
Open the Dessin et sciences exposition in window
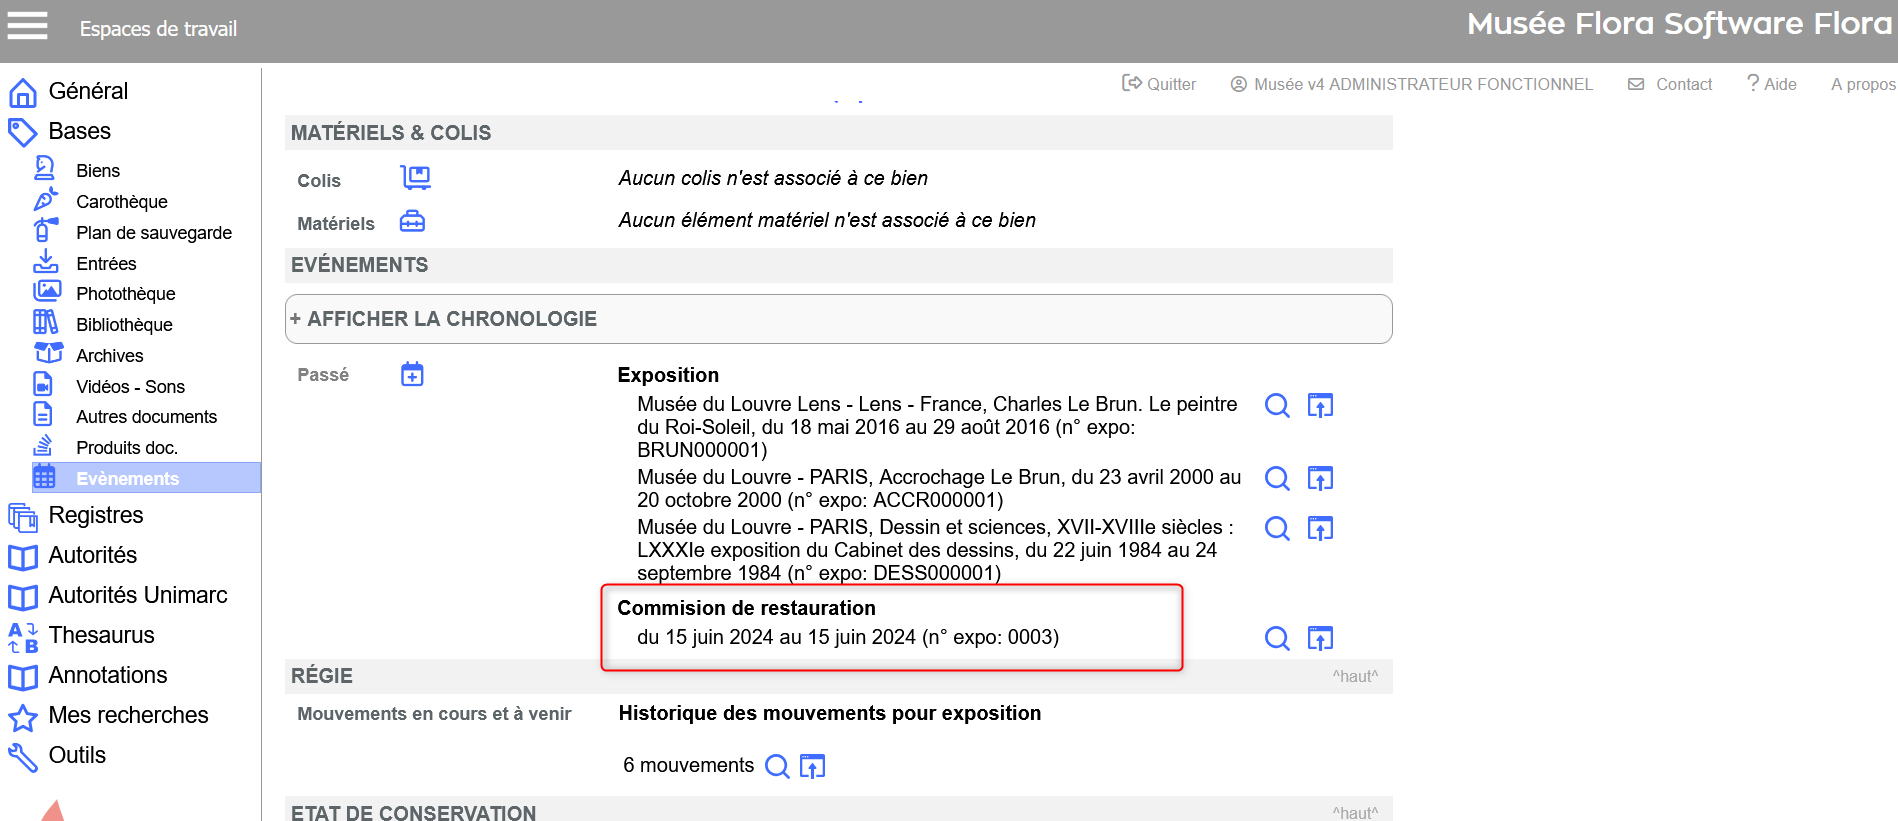click(x=1320, y=528)
